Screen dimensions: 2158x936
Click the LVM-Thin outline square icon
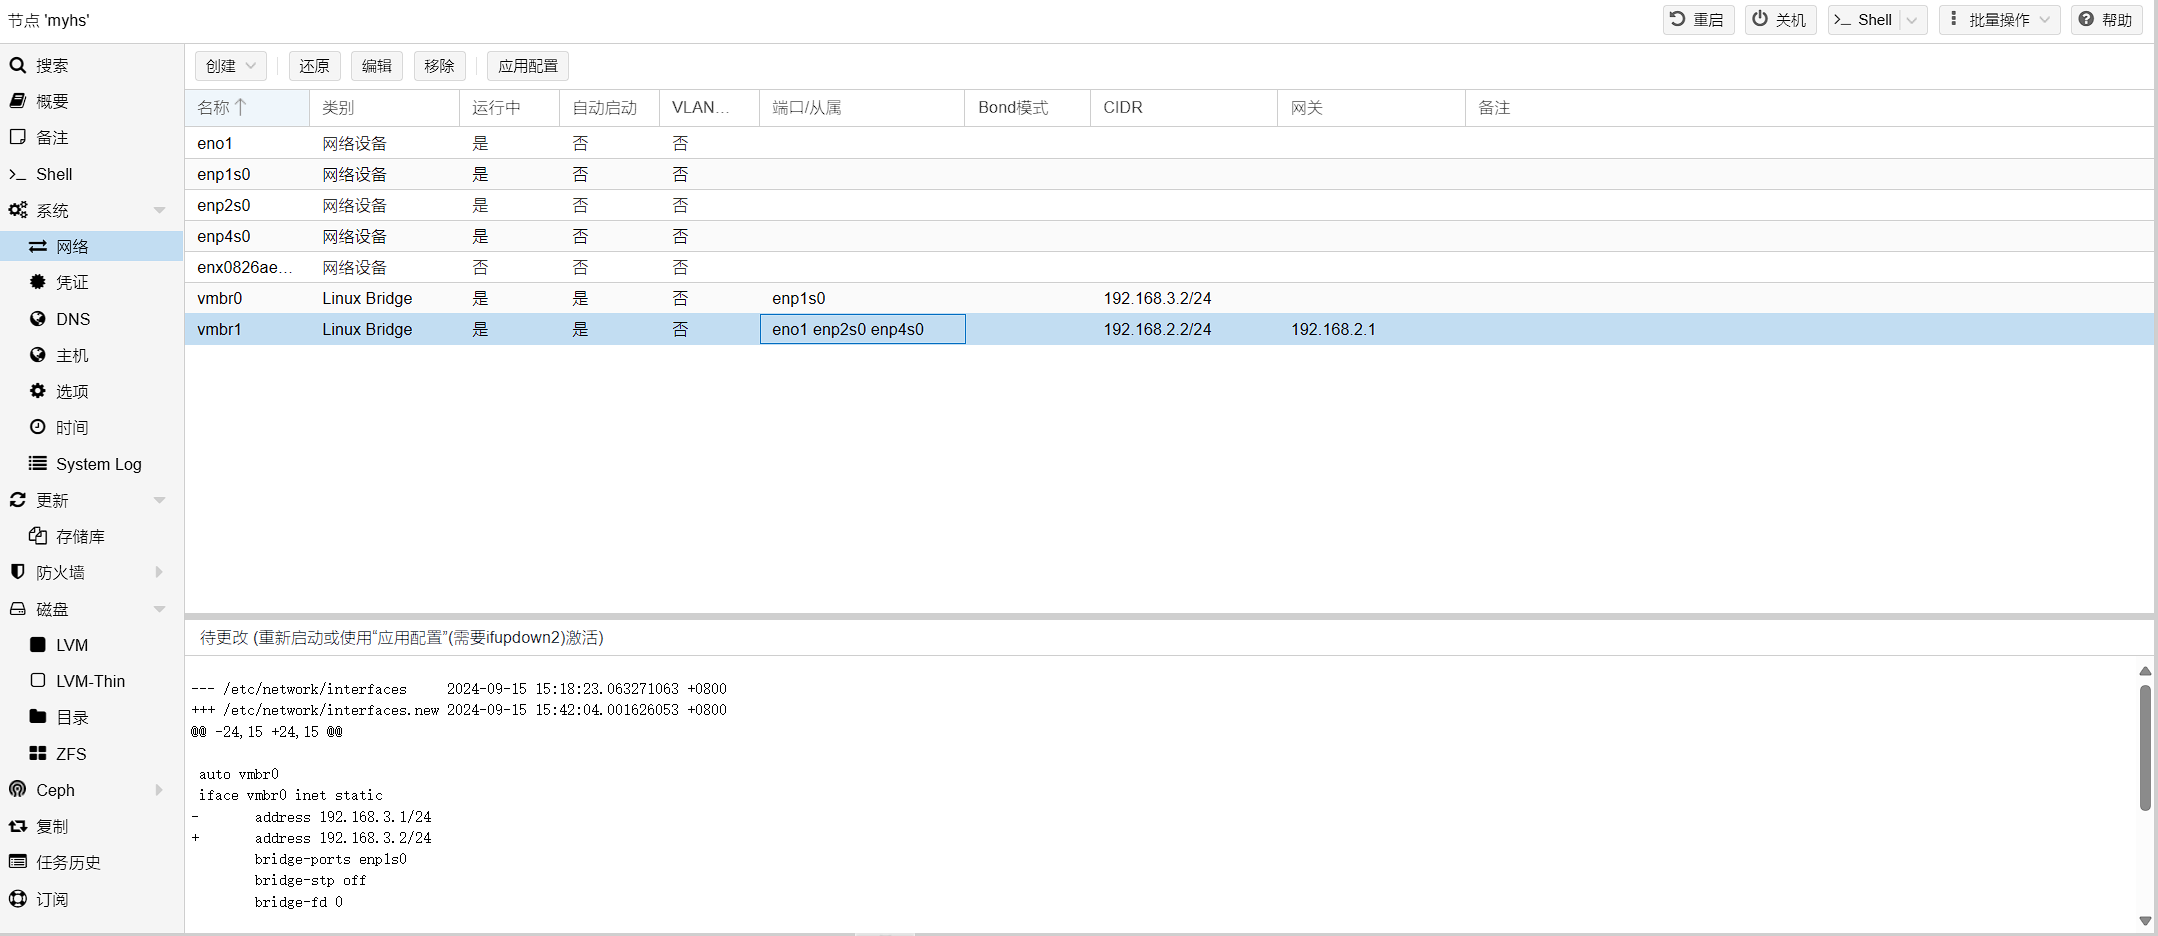(38, 681)
